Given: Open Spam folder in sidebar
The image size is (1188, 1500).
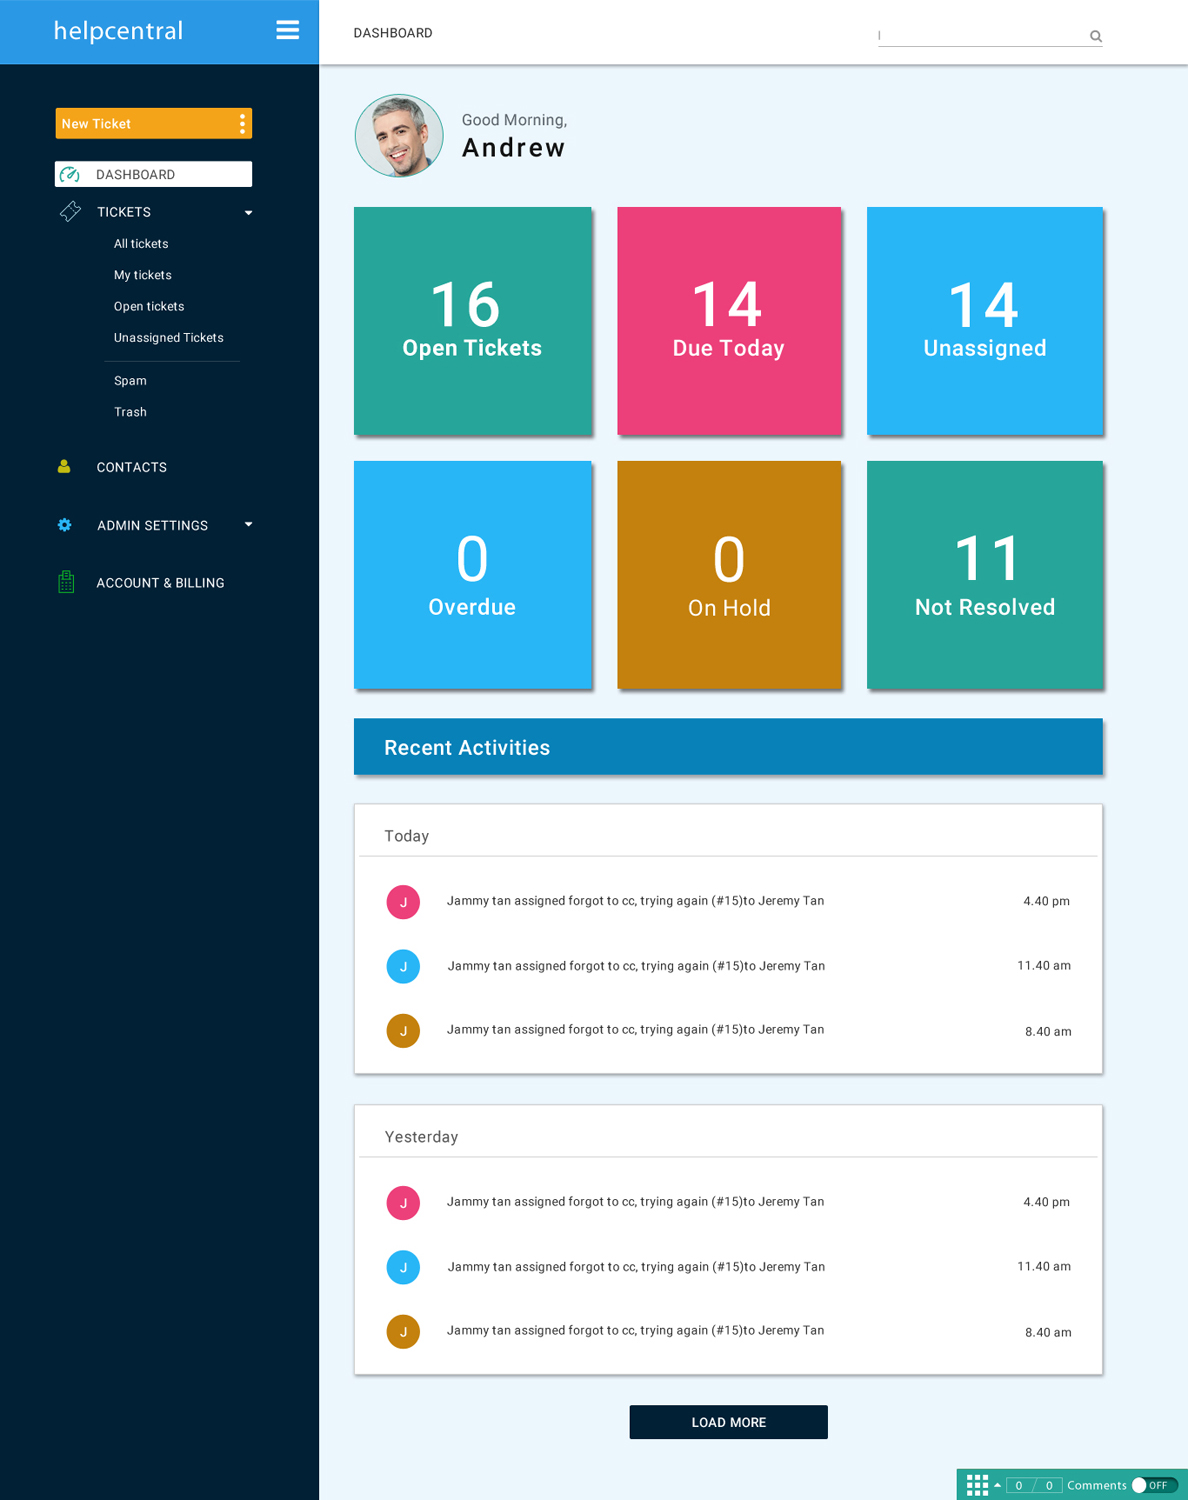Looking at the screenshot, I should click(130, 381).
